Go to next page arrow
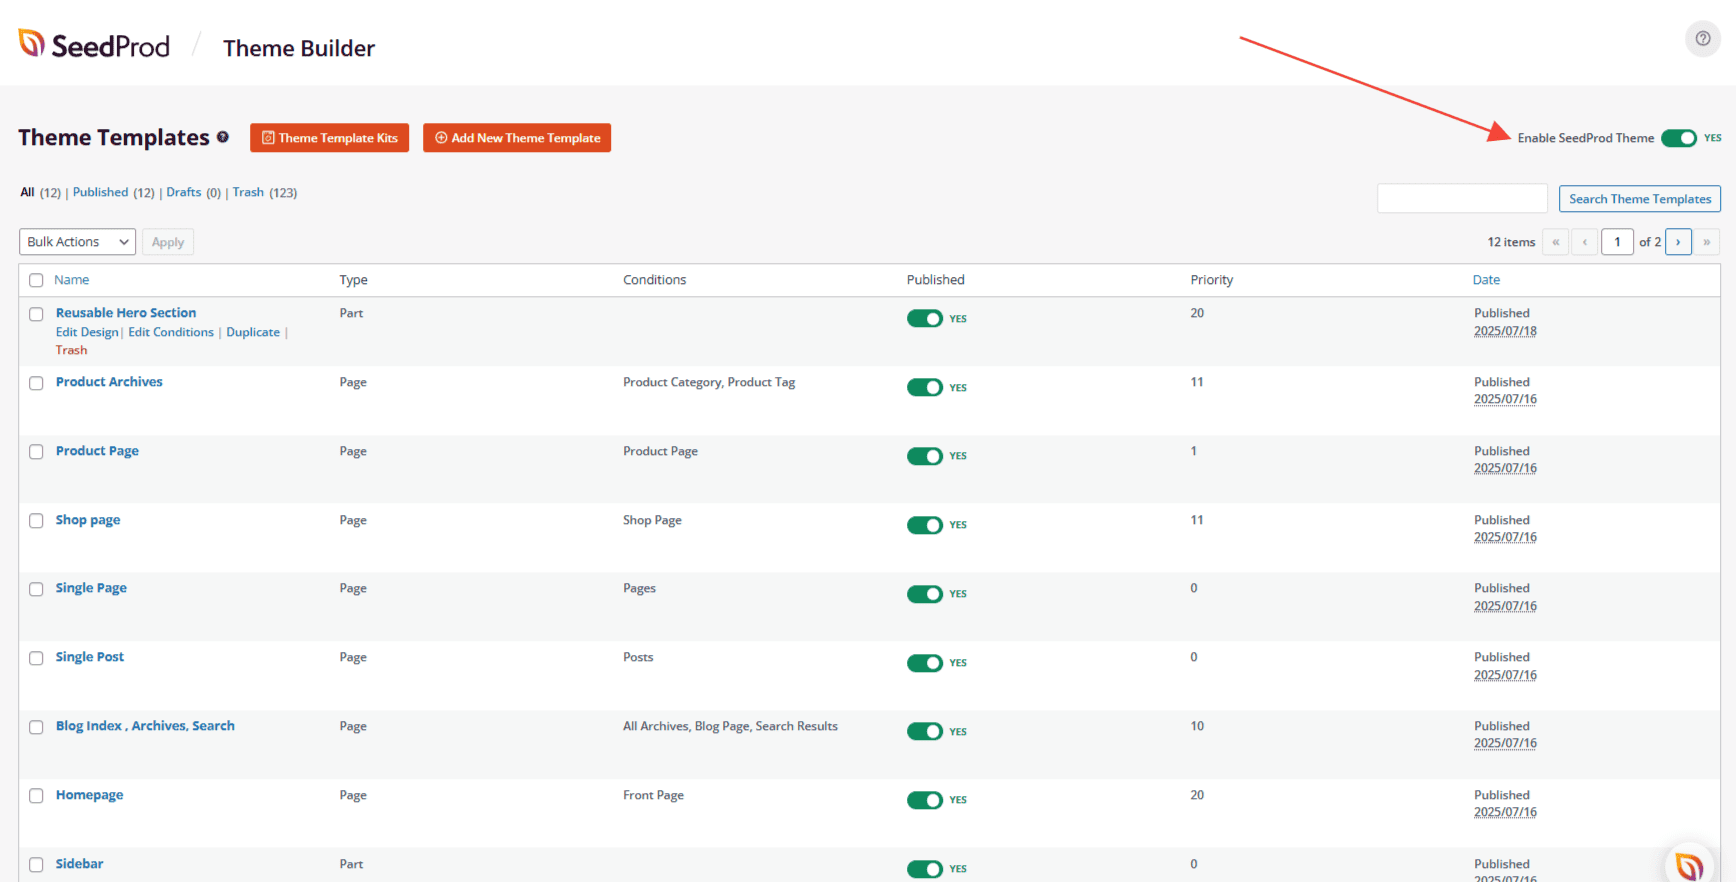This screenshot has height=882, width=1736. tap(1678, 242)
